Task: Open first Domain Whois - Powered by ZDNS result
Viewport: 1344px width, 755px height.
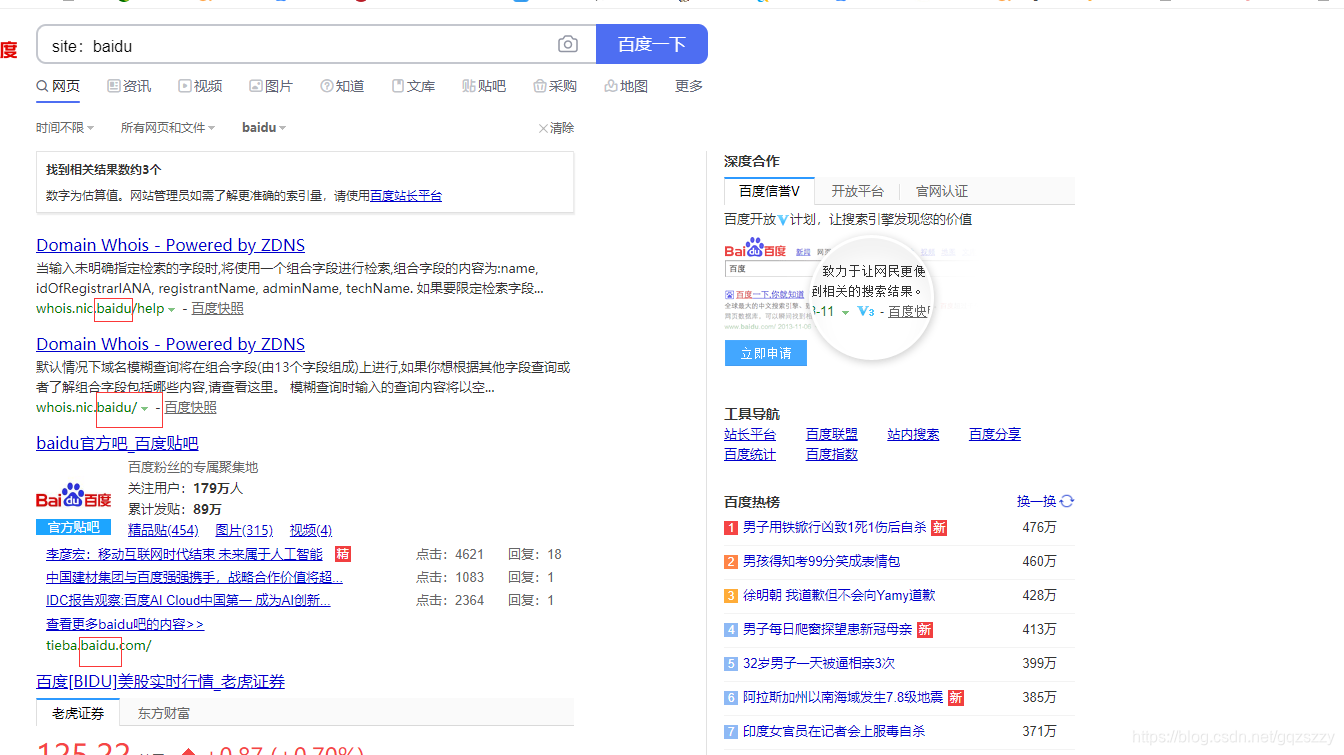Action: (x=170, y=245)
